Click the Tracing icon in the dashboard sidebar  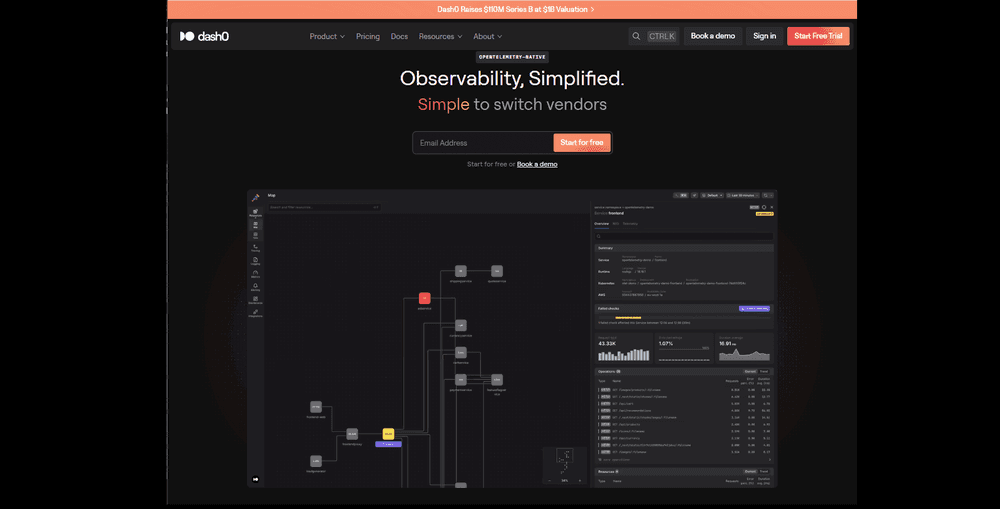pos(256,247)
